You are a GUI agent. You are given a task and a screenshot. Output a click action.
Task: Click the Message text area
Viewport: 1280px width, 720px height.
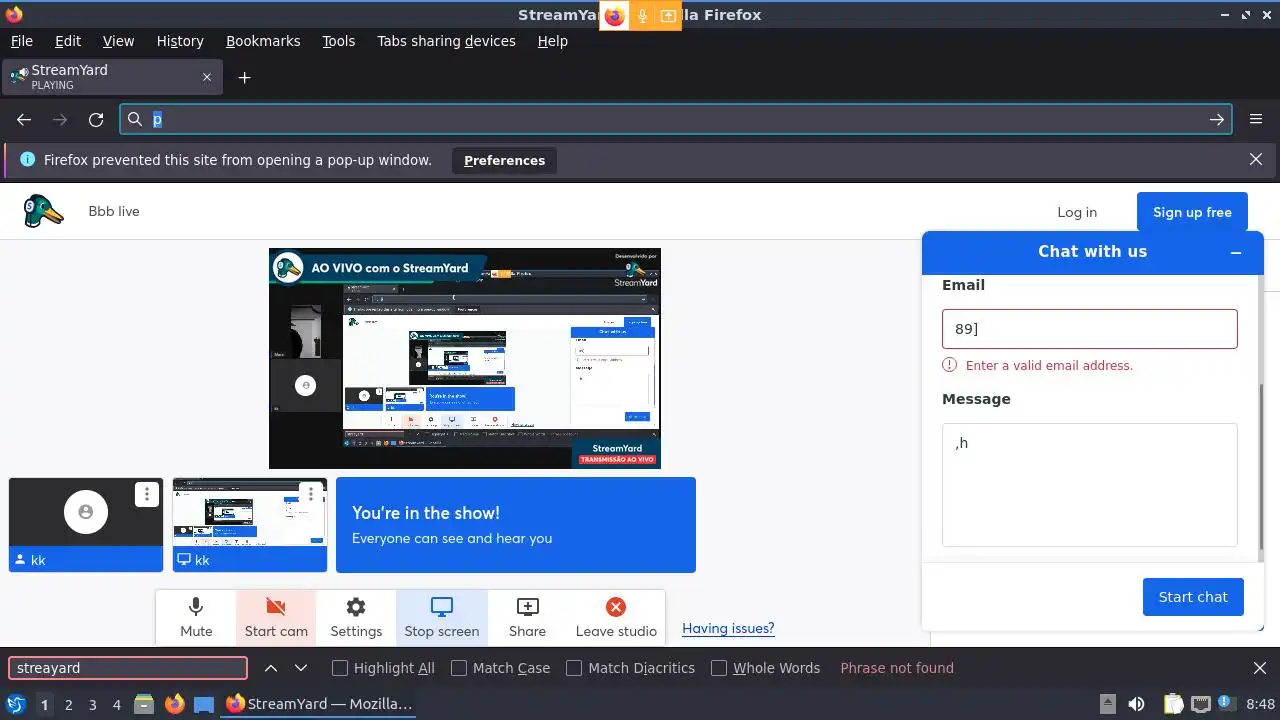point(1089,485)
